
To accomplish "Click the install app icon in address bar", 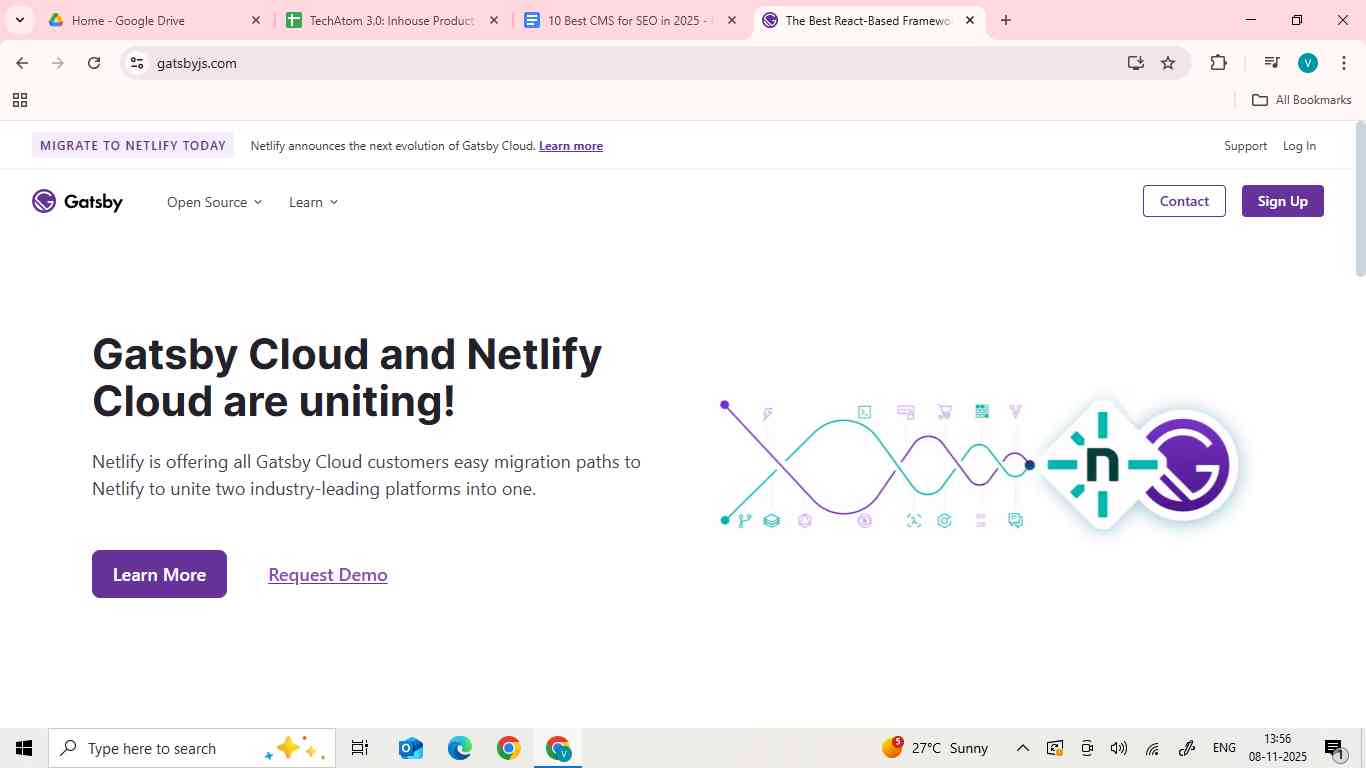I will pyautogui.click(x=1135, y=63).
